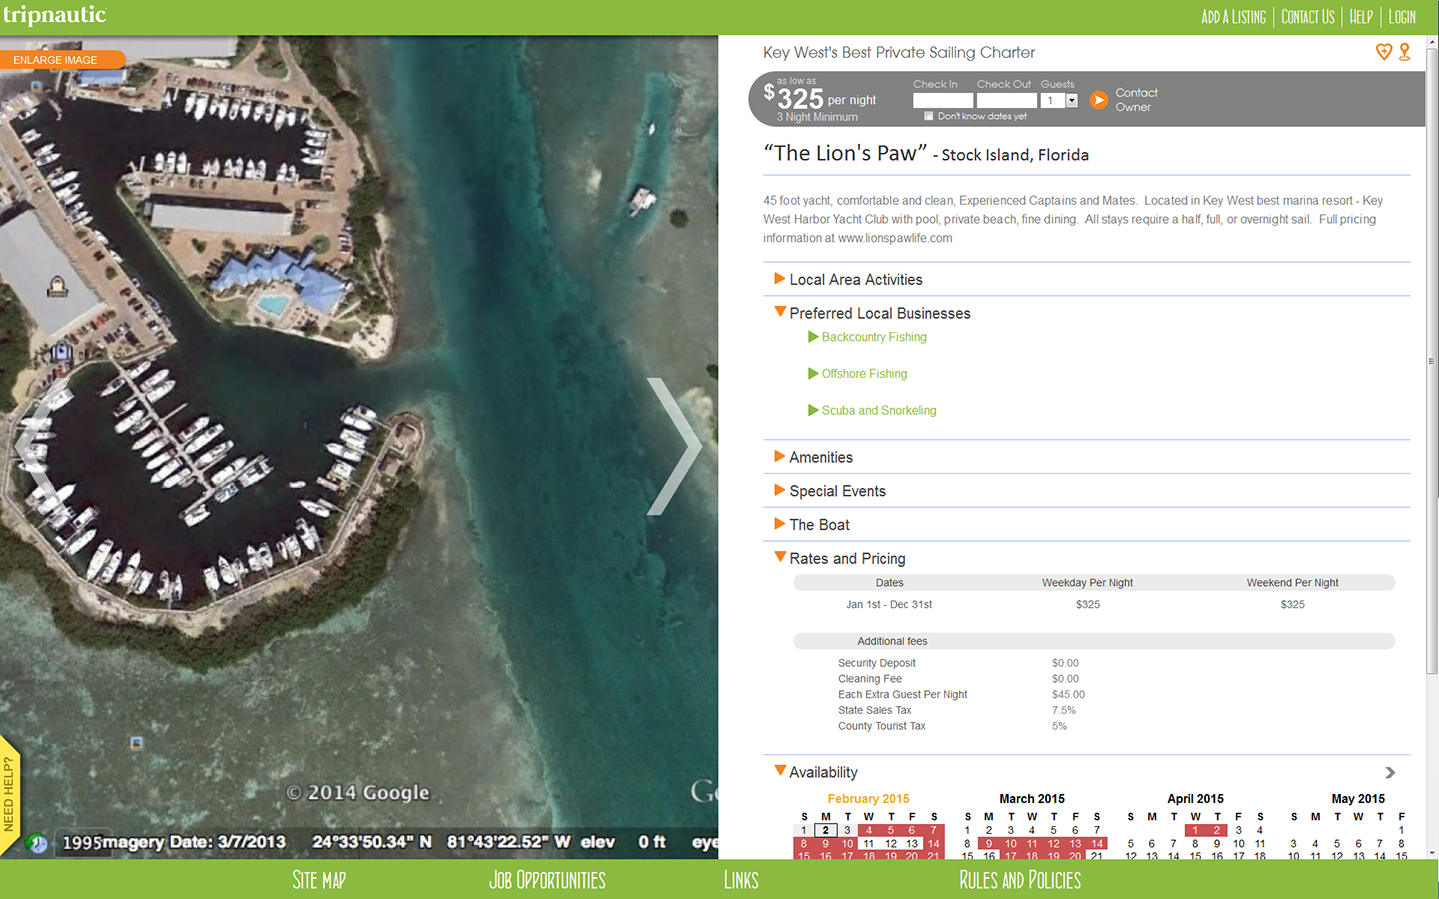This screenshot has width=1439, height=899.
Task: Click the page vertical scrollbar
Action: 1432,360
